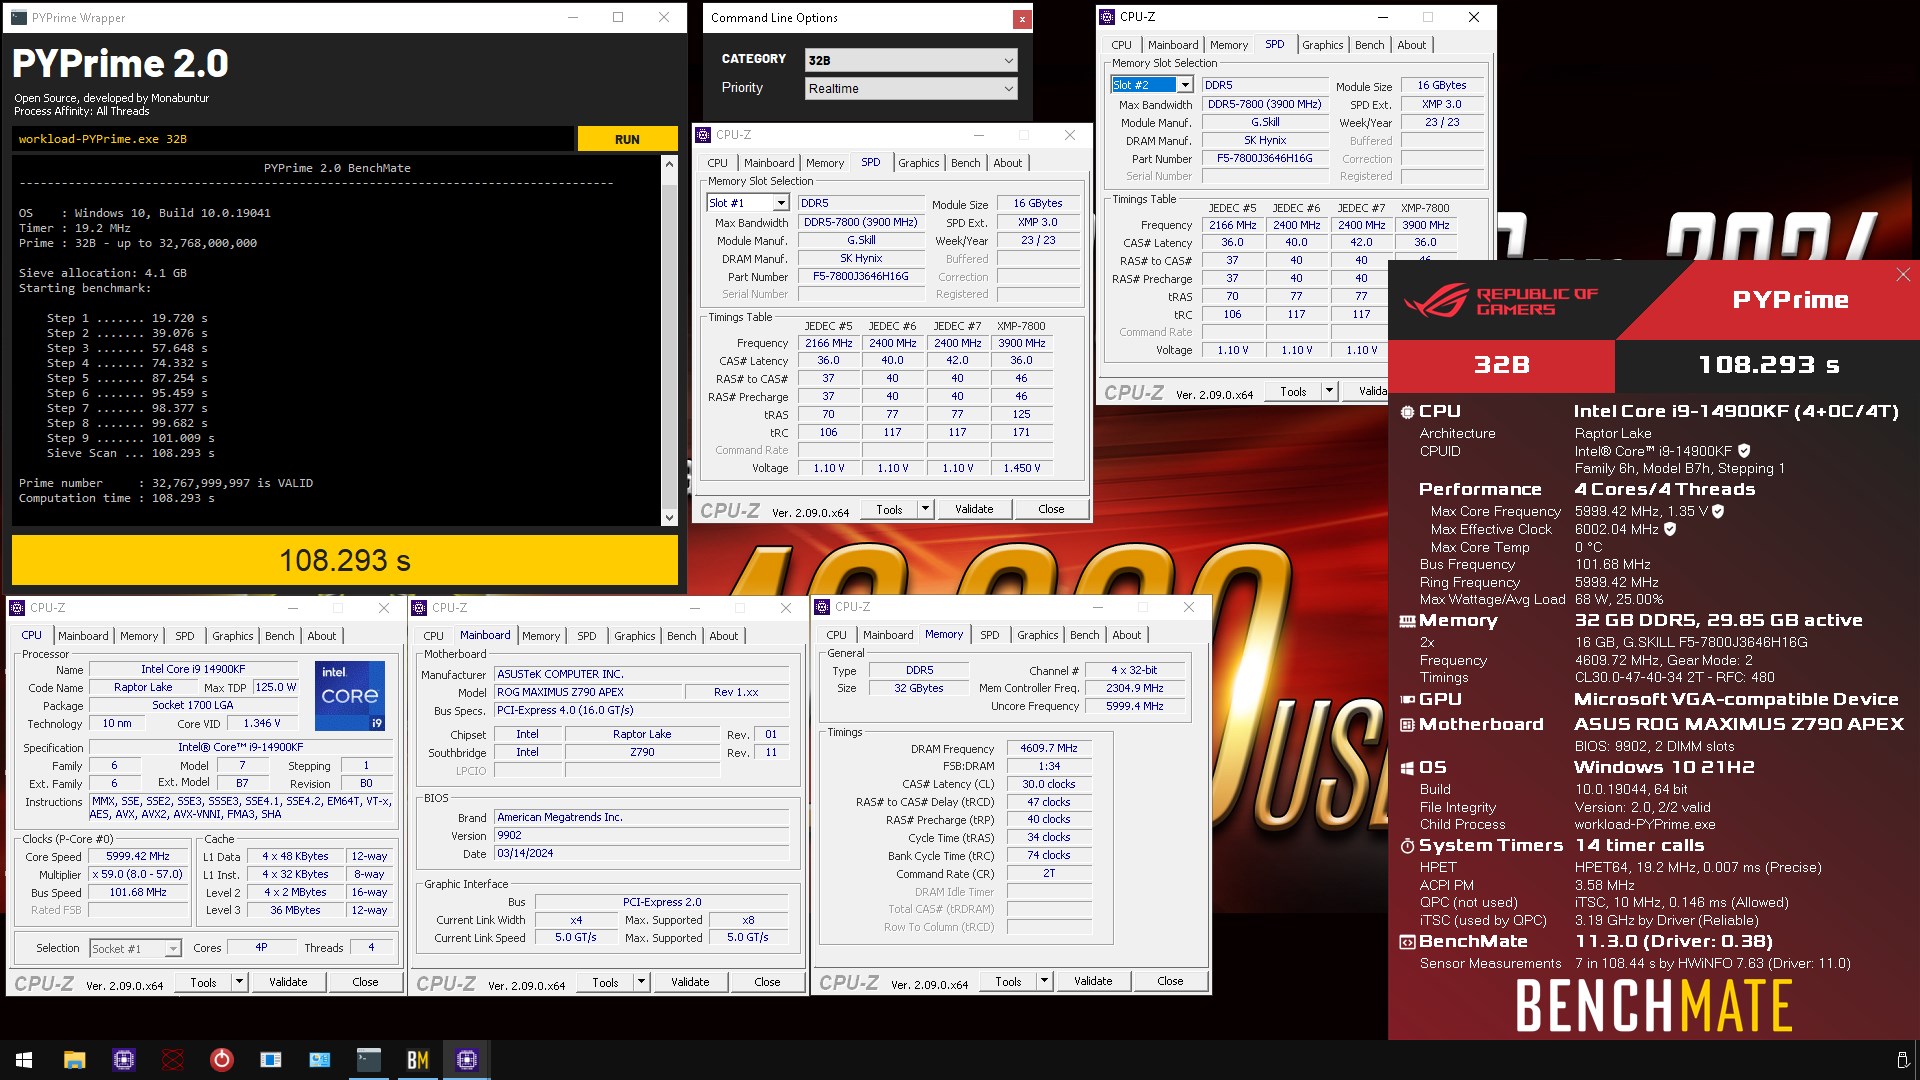Open Windows Start menu
1920x1080 pixels.
click(x=24, y=1060)
